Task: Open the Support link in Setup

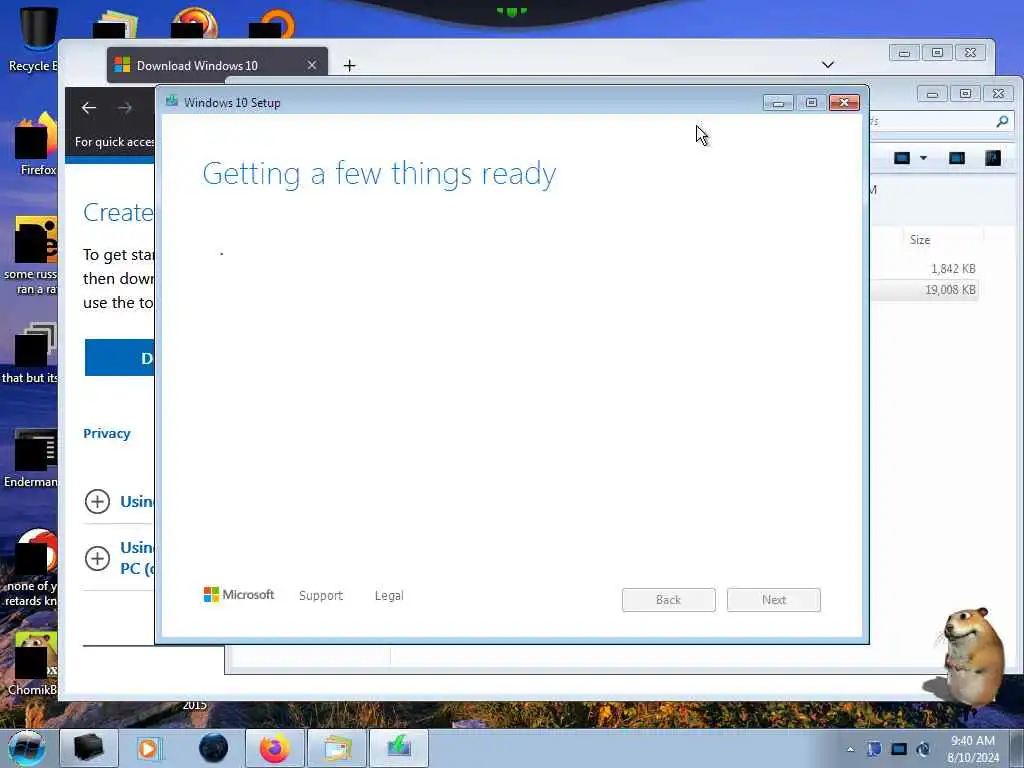Action: tap(321, 596)
